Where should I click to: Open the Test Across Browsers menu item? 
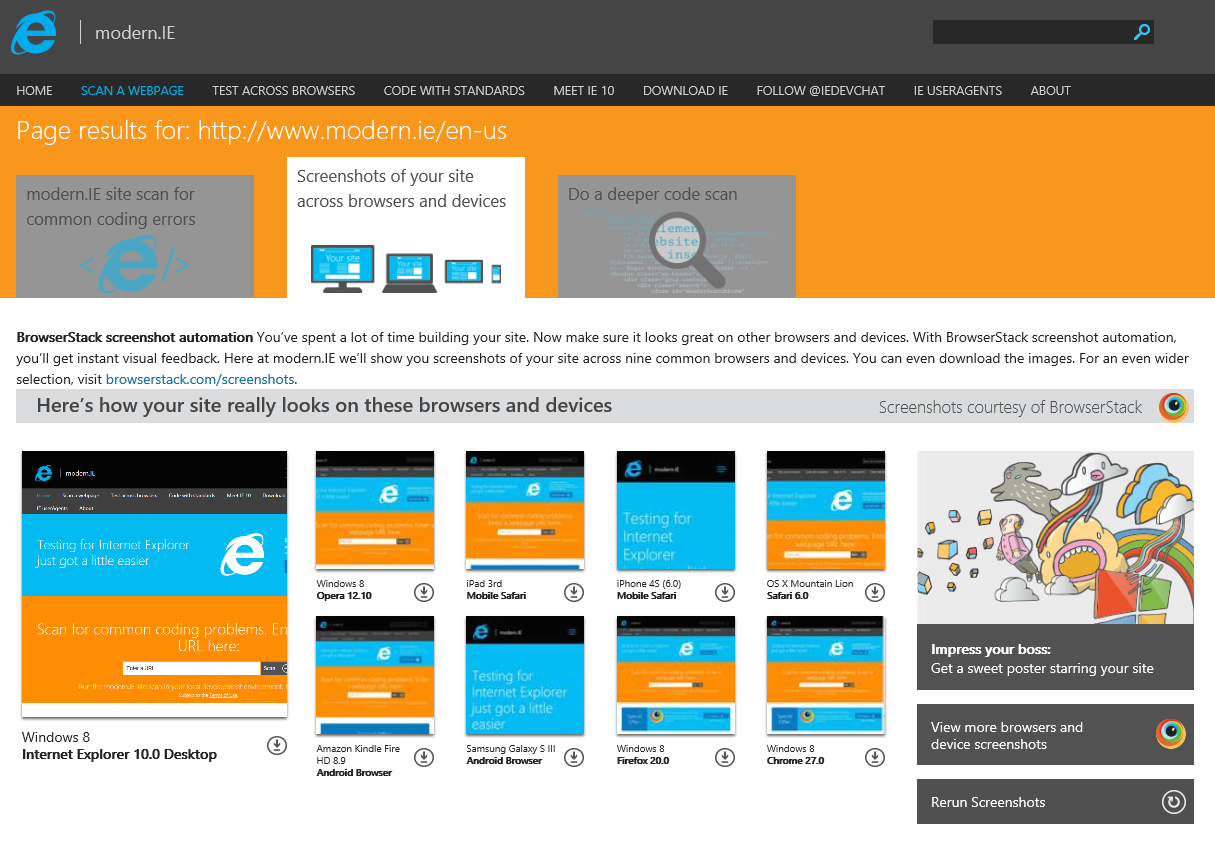click(283, 90)
